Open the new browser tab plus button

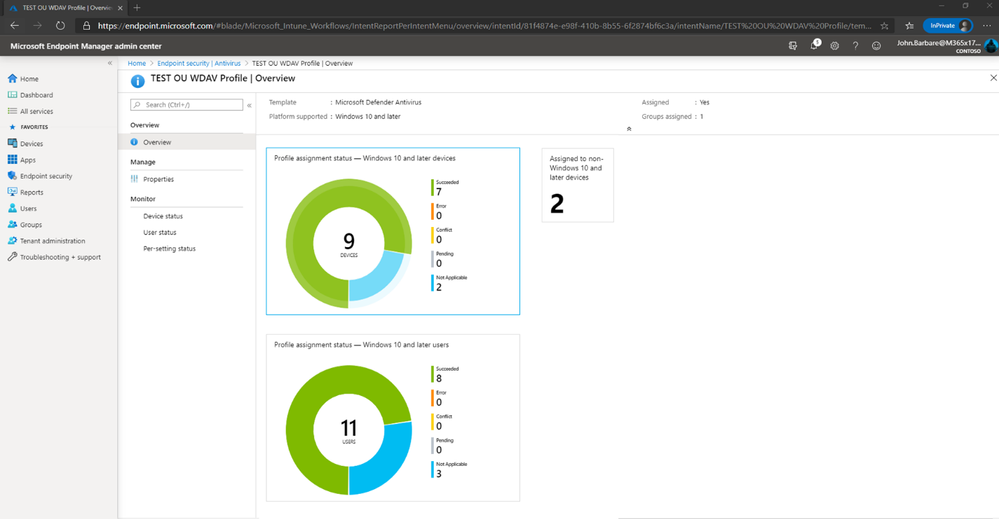(x=136, y=8)
